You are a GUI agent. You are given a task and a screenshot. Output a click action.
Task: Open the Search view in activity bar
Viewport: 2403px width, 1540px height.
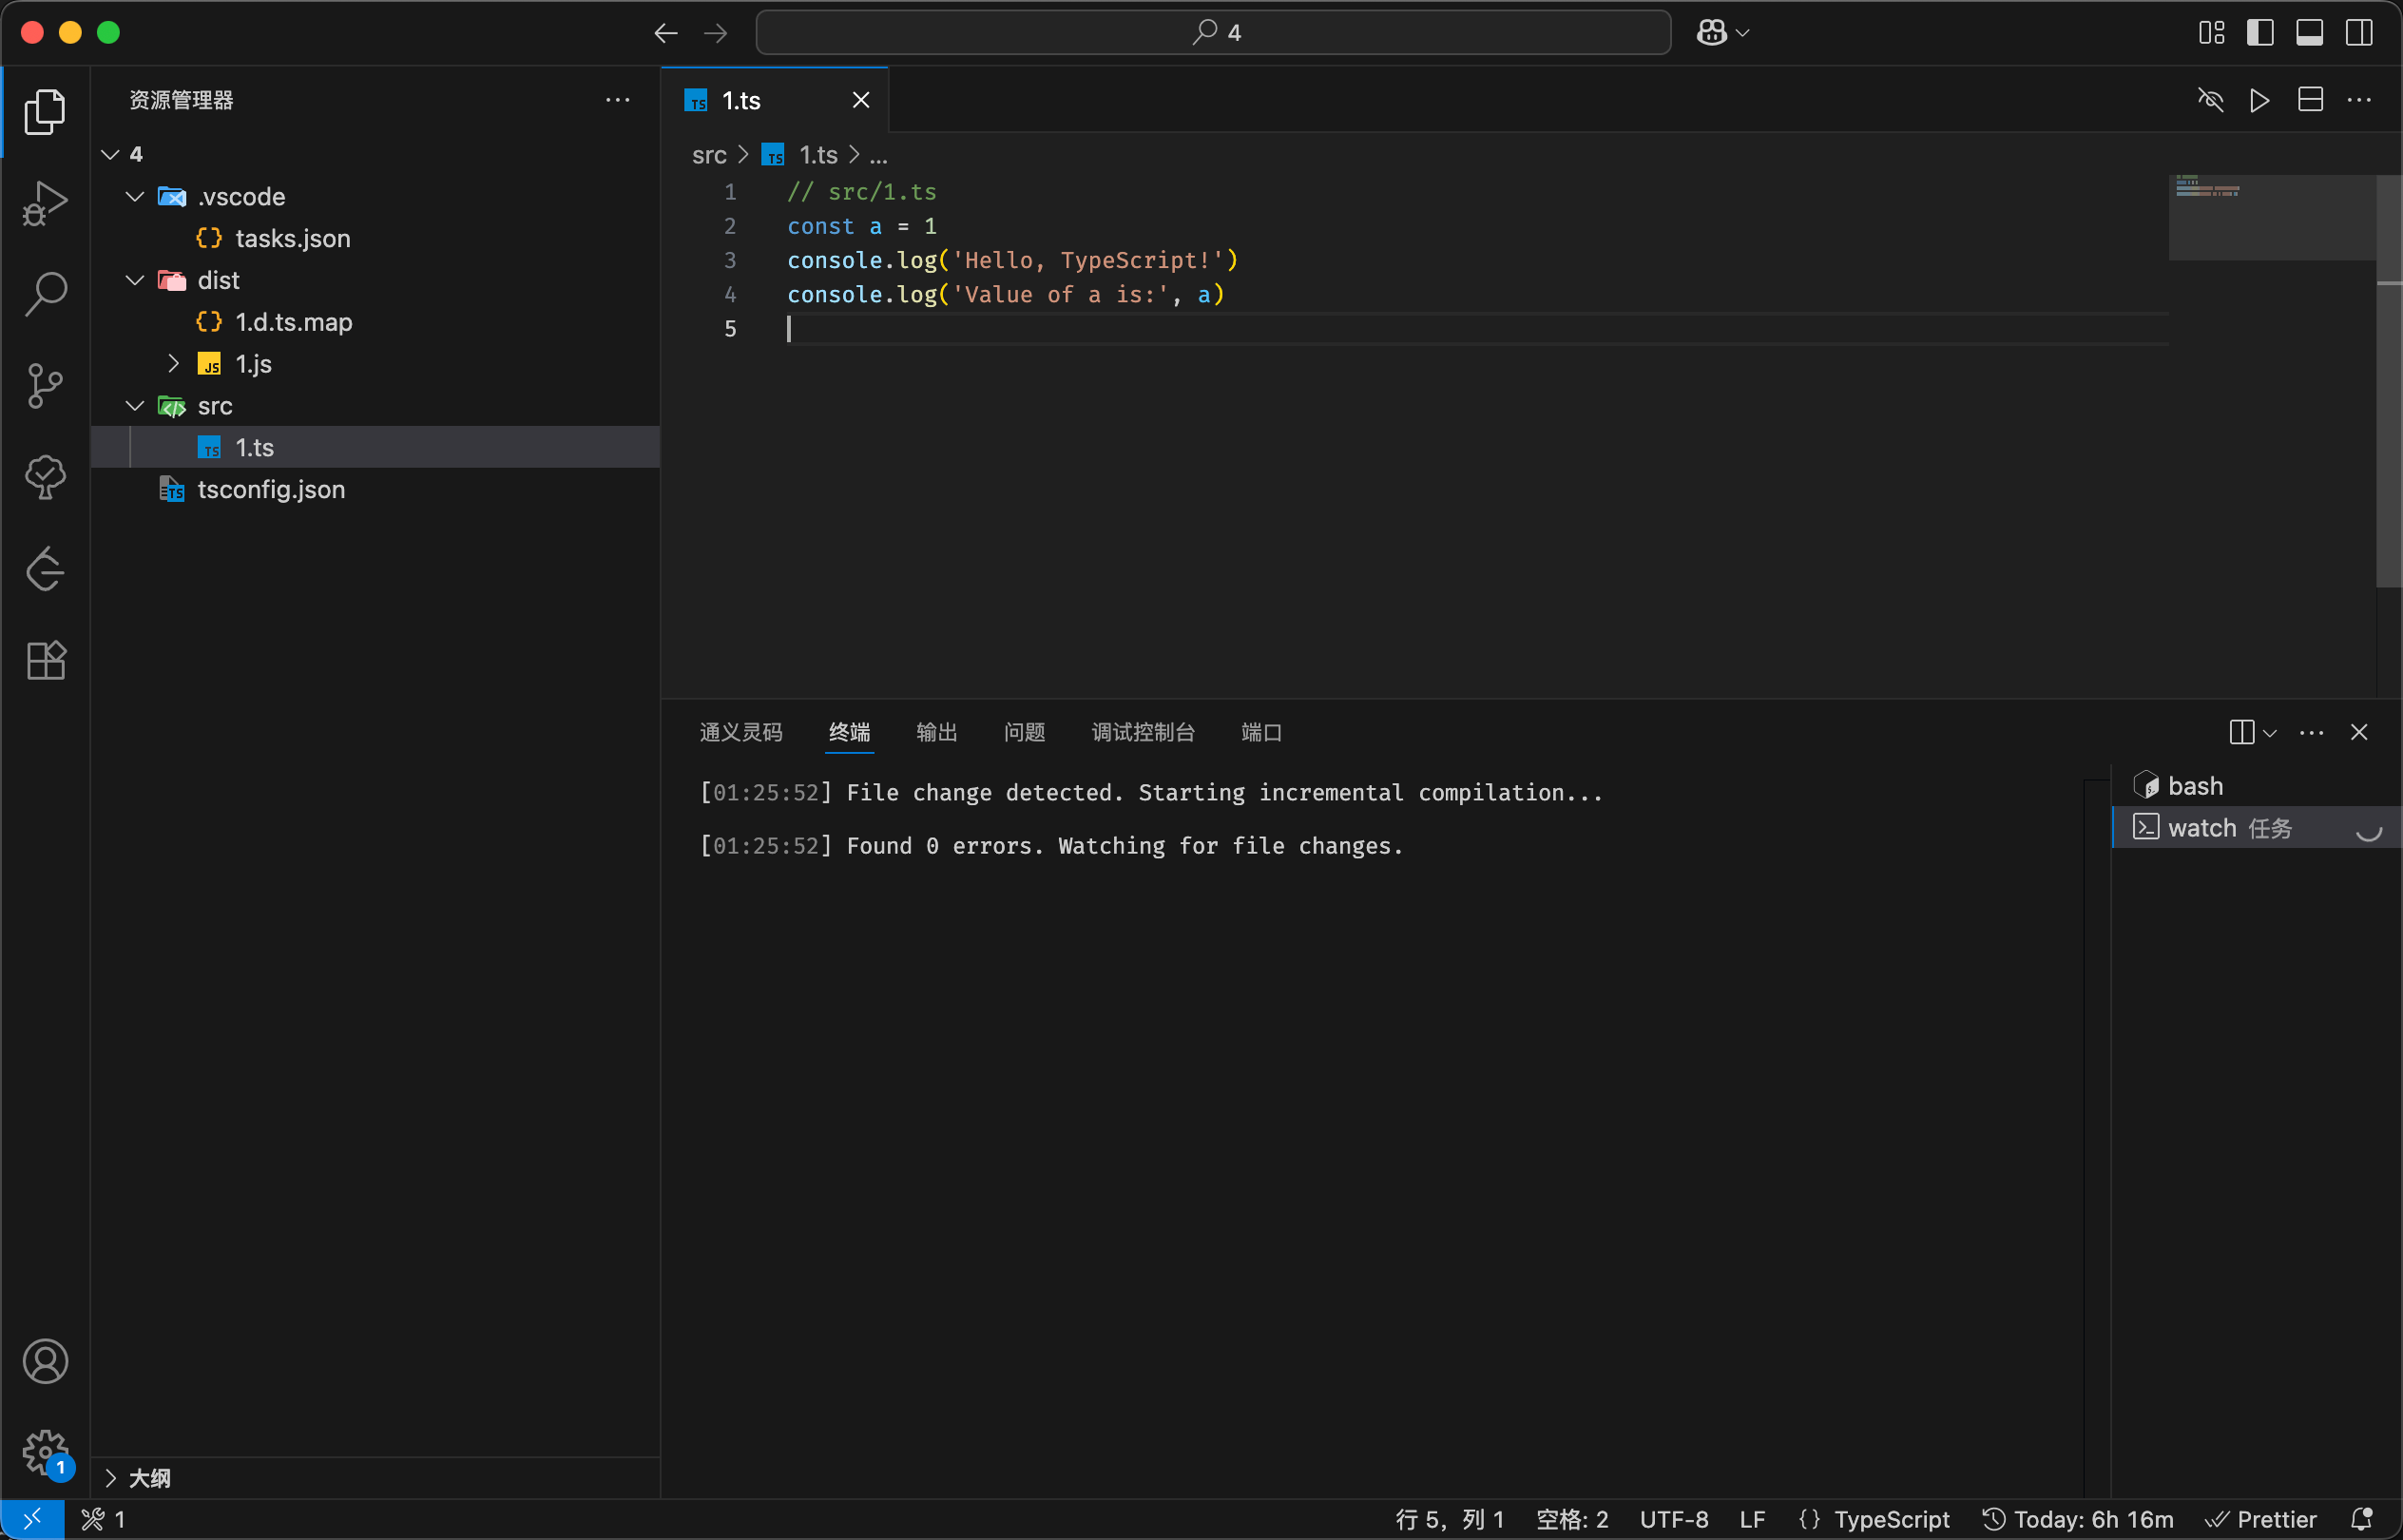[45, 295]
